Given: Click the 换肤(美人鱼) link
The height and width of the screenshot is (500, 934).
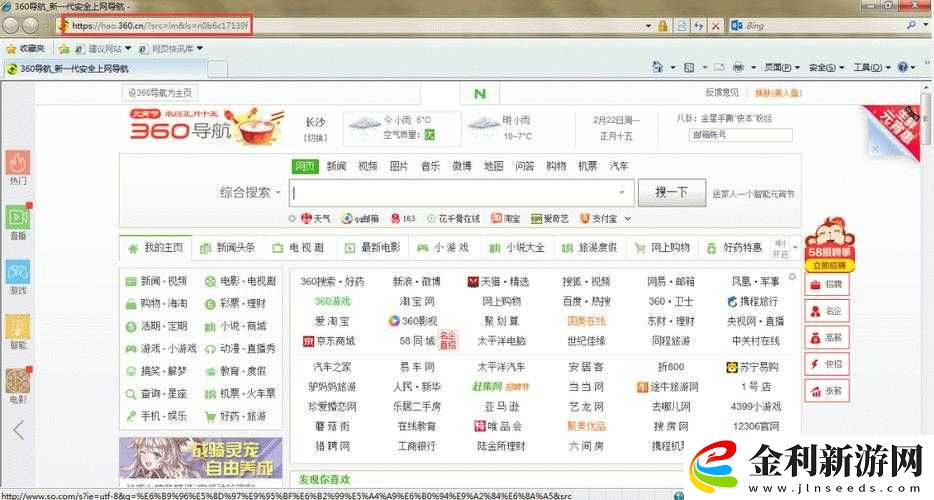Looking at the screenshot, I should tap(778, 93).
